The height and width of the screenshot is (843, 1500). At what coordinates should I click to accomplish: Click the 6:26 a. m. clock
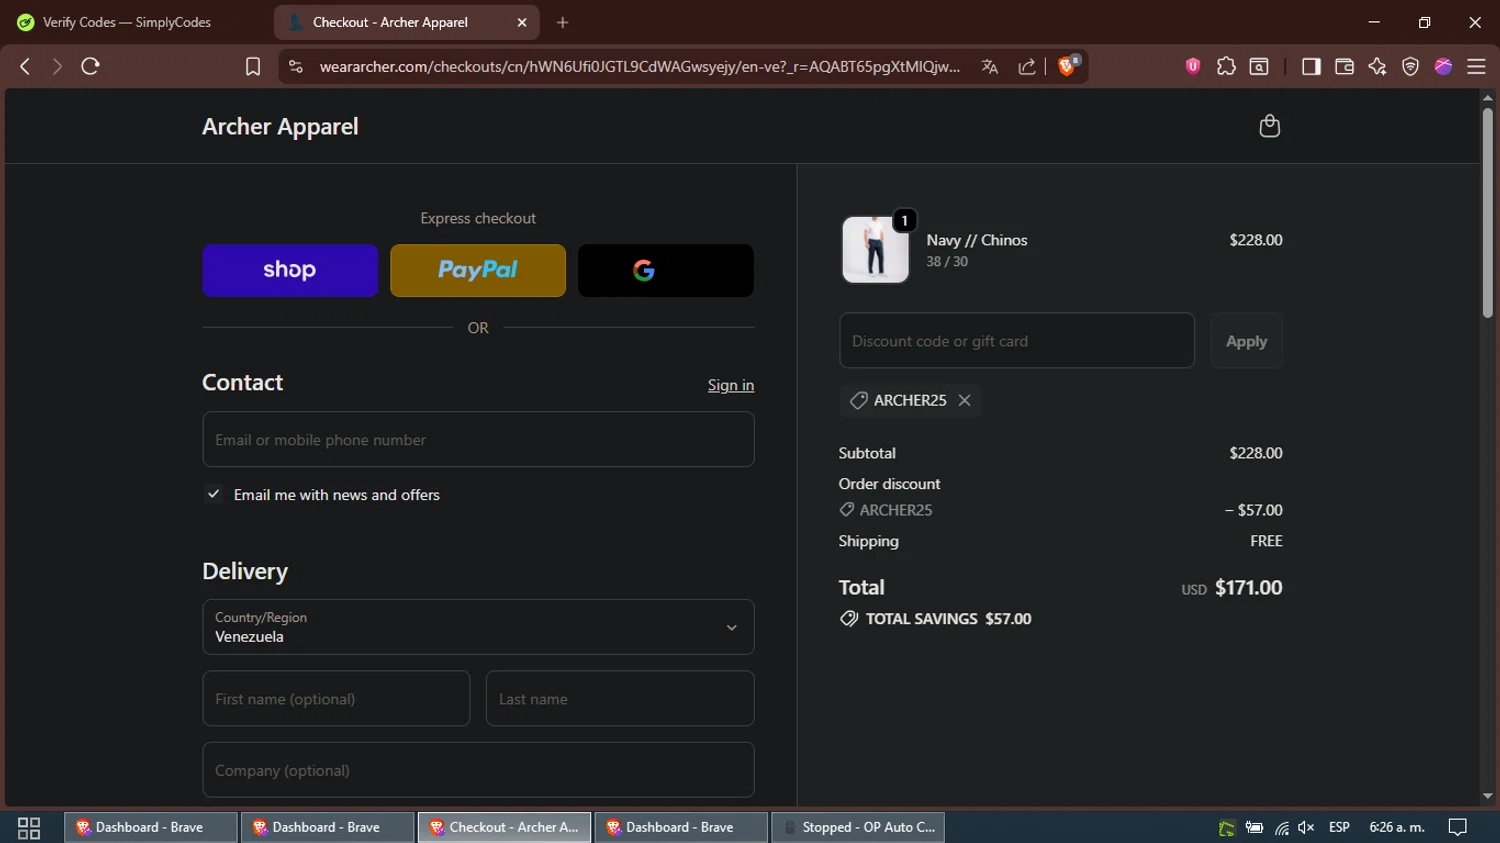(1397, 827)
